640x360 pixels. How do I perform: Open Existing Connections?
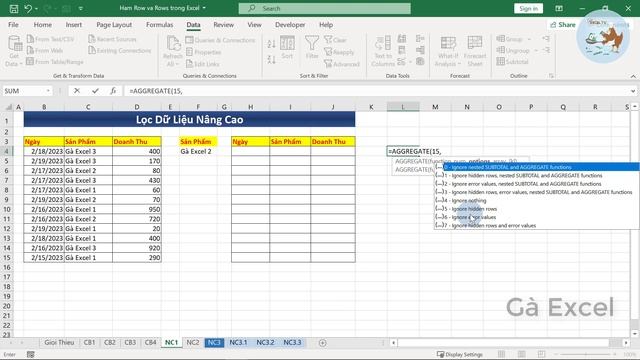120,50
